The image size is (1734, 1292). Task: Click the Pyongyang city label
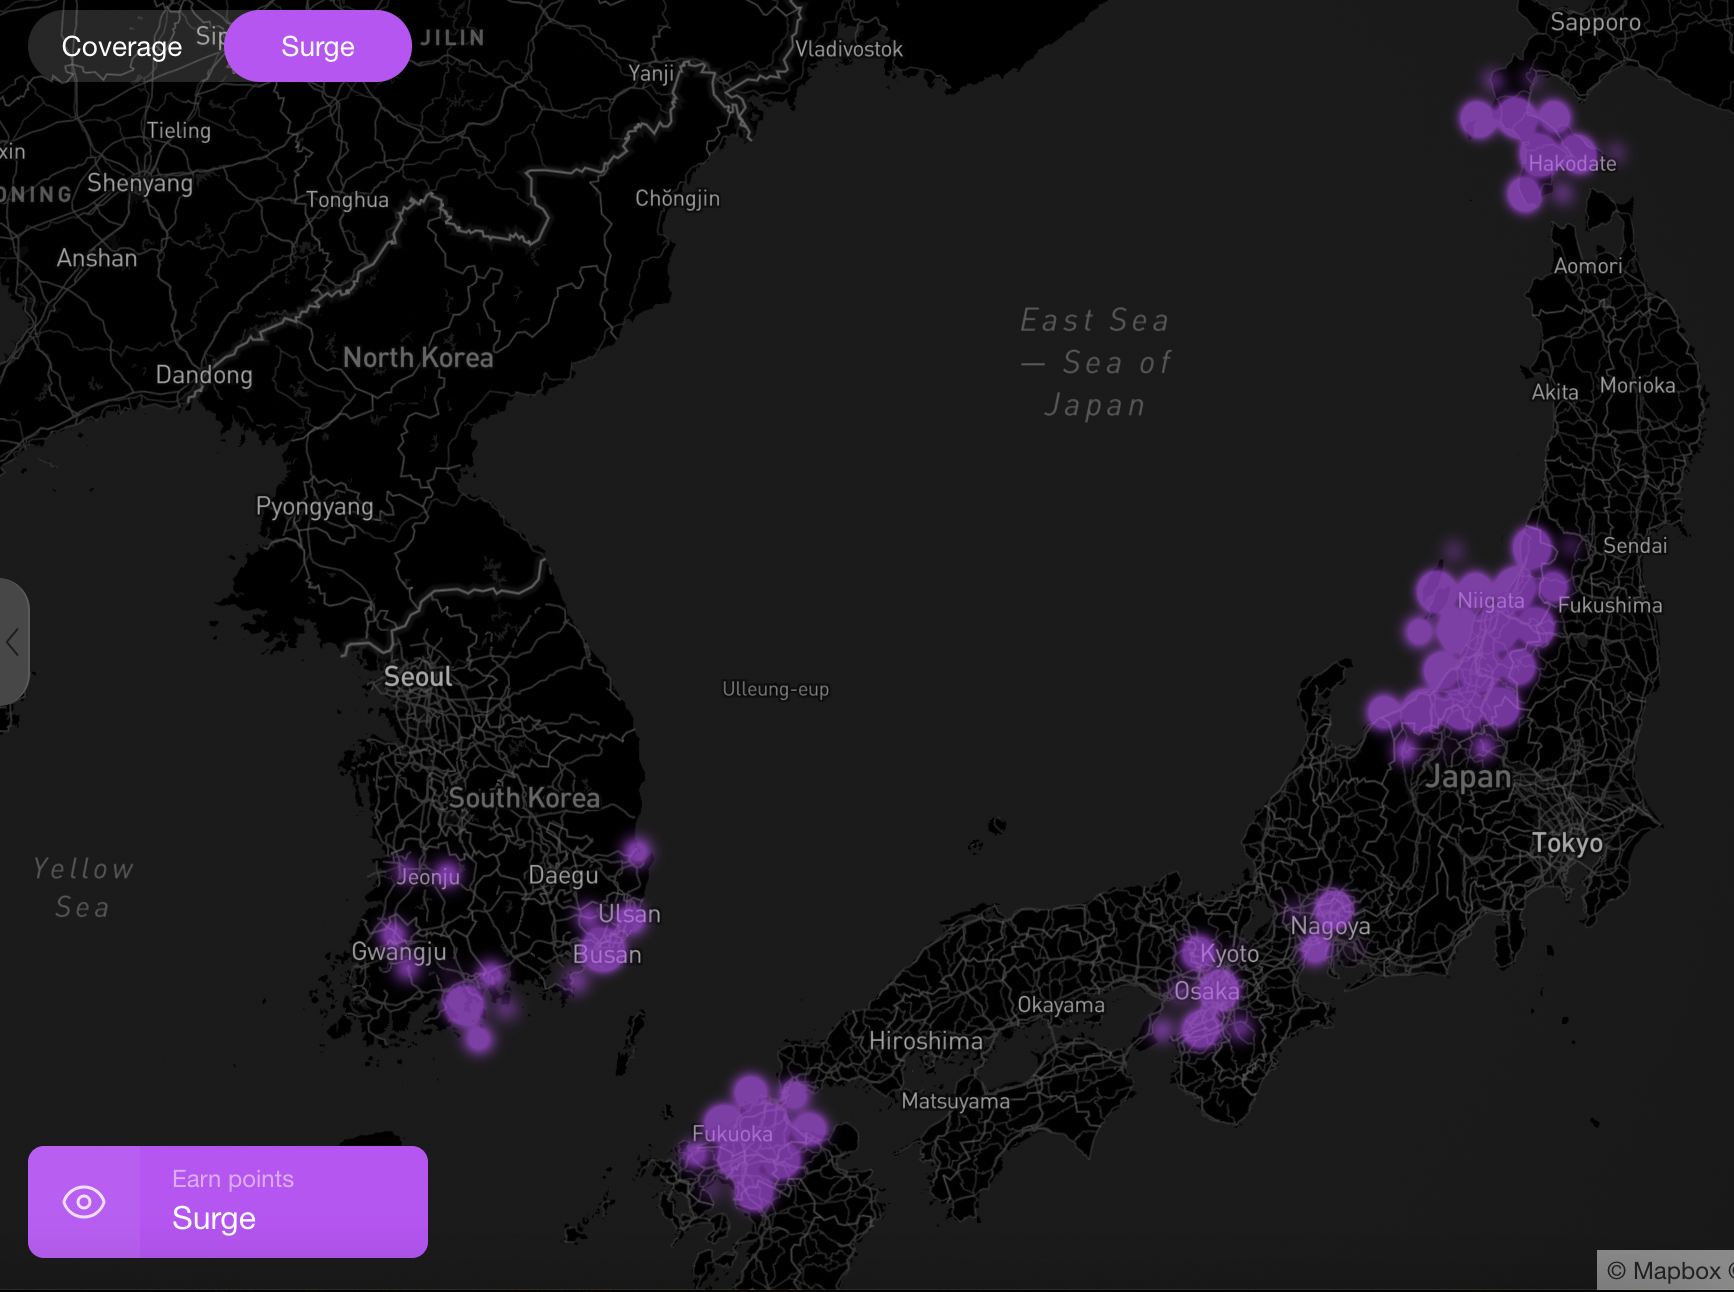[x=315, y=507]
